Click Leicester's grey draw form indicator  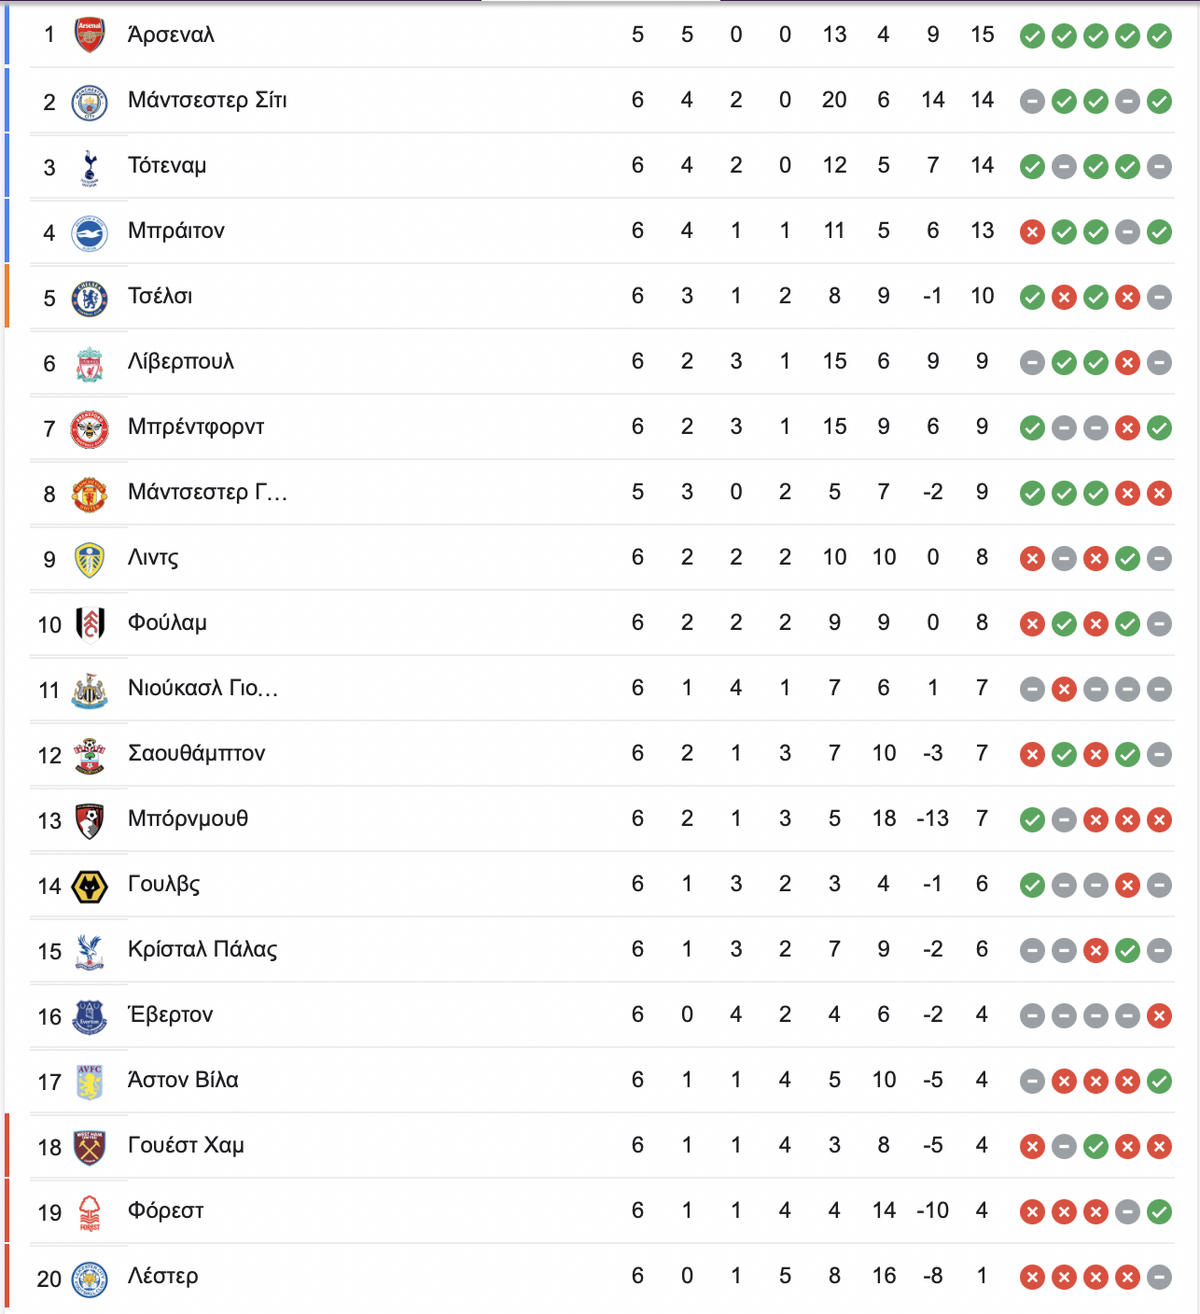point(1159,1277)
